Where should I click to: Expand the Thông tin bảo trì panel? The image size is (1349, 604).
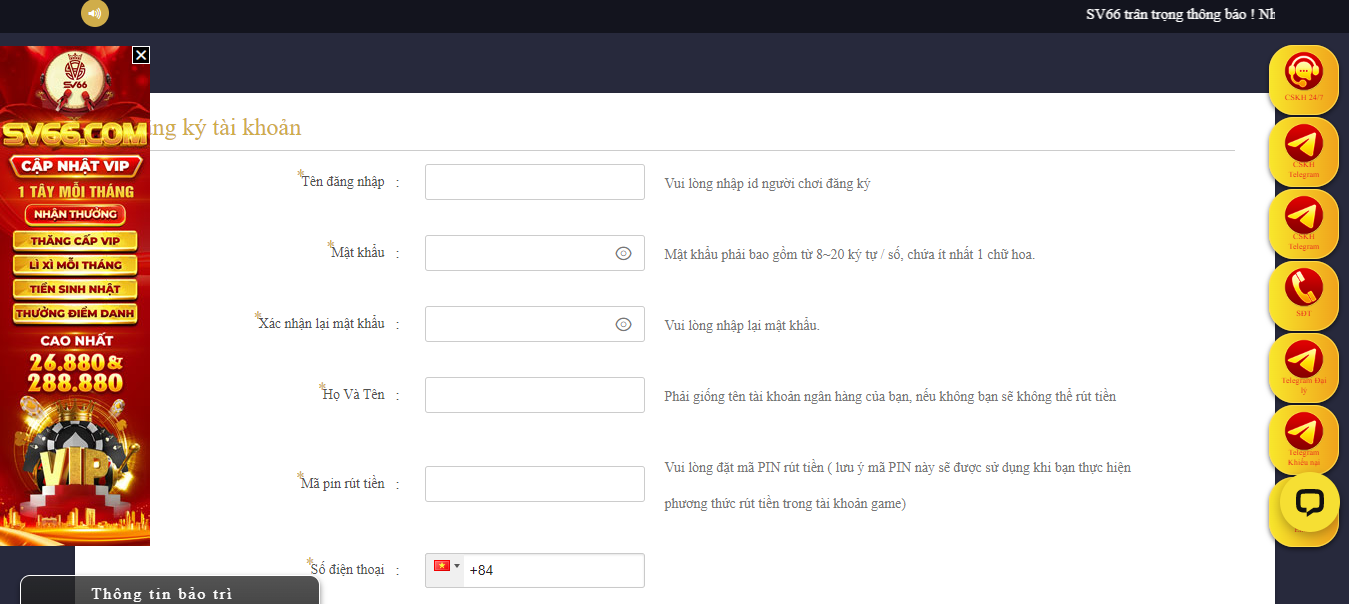[170, 593]
